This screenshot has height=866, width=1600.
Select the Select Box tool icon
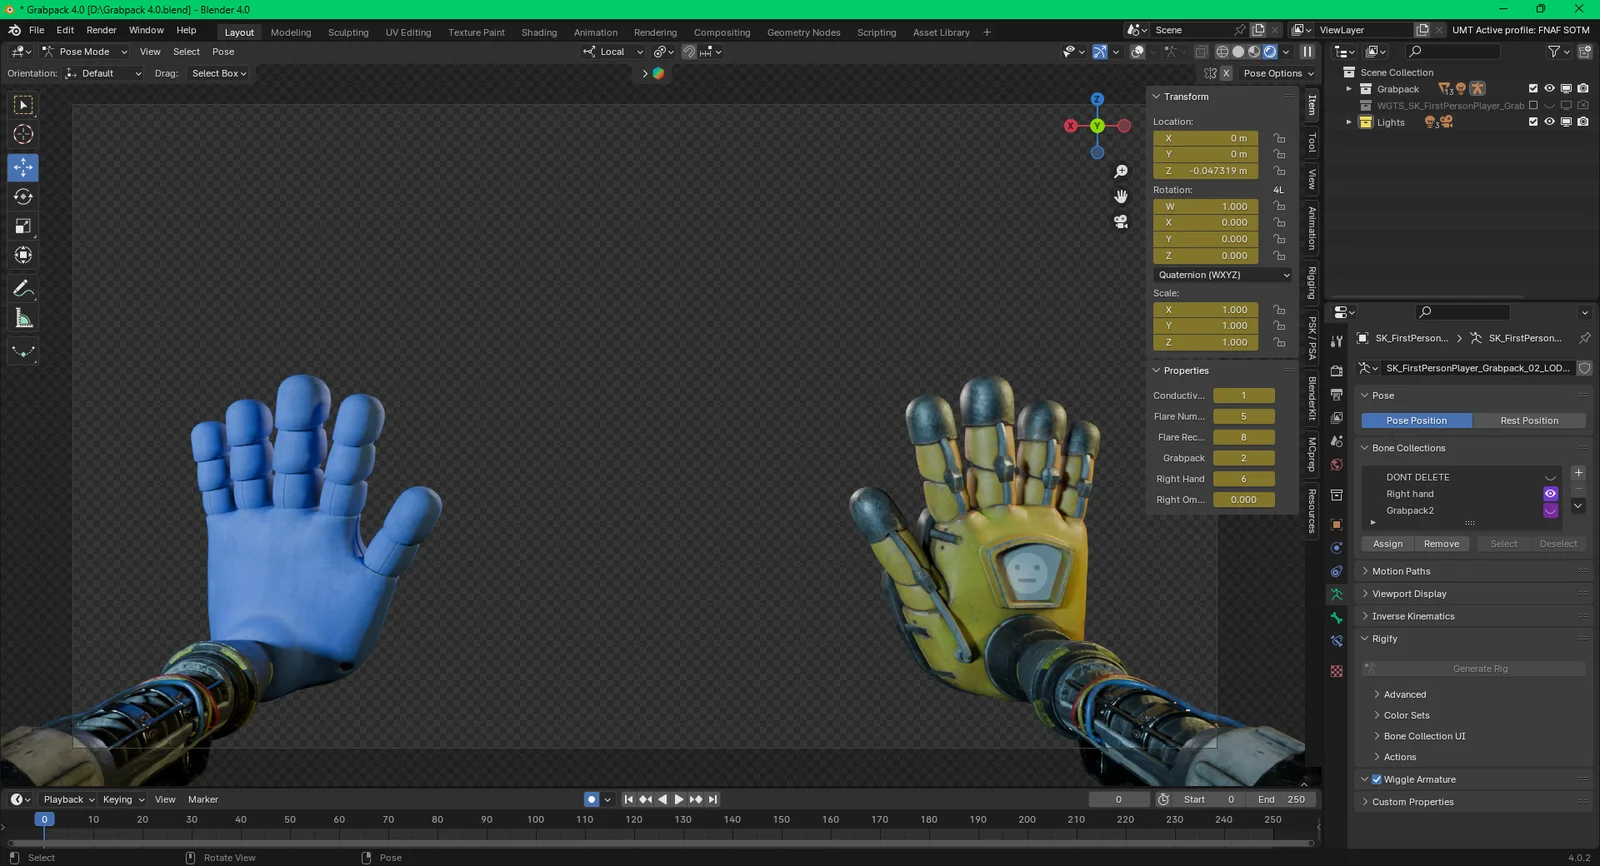[23, 105]
